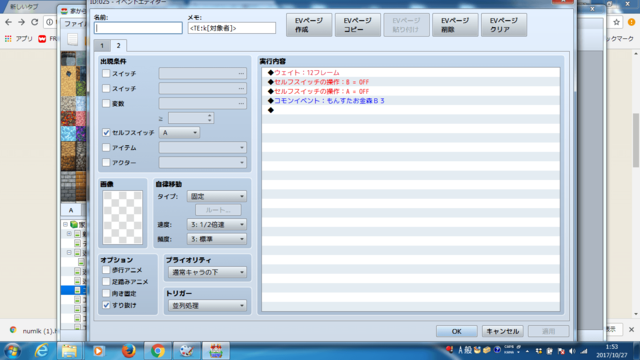Open the Windows Start menu
This screenshot has width=640, height=360.
click(x=12, y=351)
